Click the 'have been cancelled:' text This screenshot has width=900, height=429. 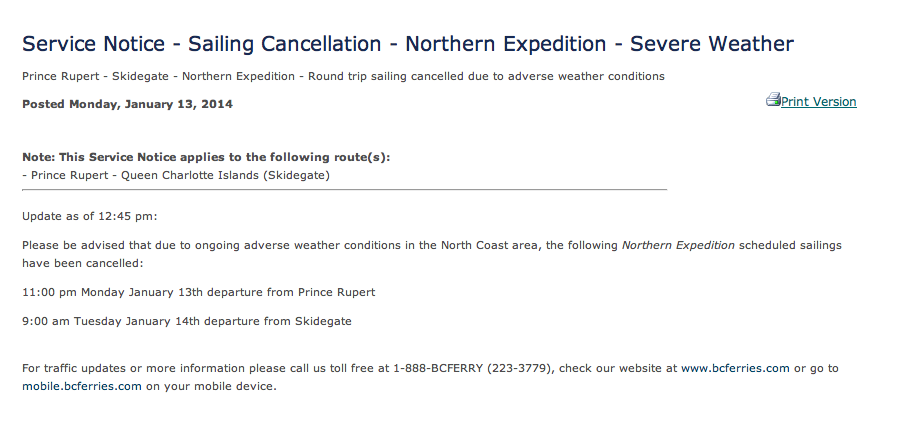click(83, 263)
